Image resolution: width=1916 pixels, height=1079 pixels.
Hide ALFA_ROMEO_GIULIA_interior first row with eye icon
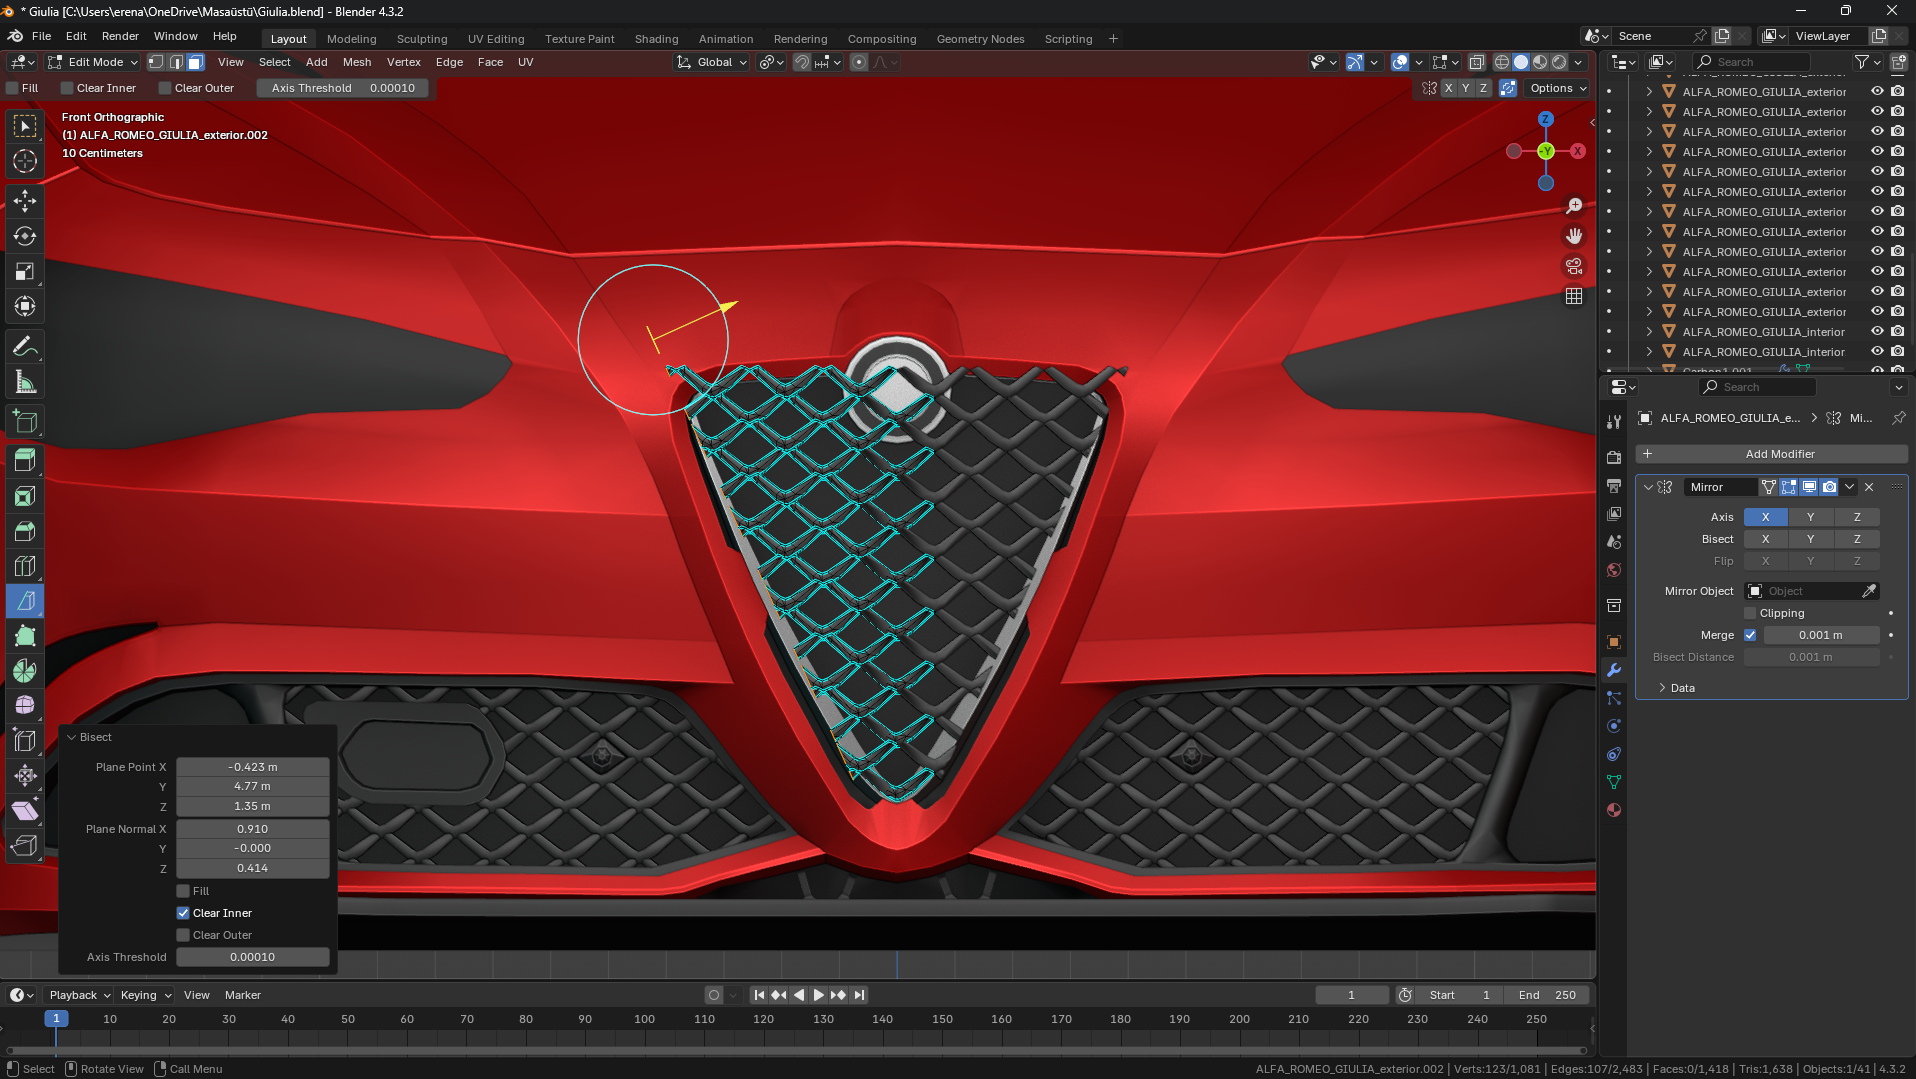tap(1877, 331)
